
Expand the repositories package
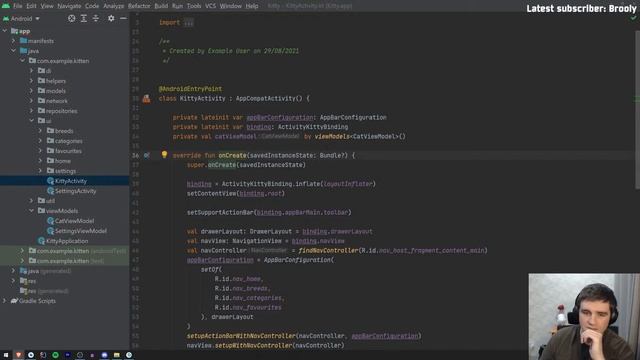(31, 111)
